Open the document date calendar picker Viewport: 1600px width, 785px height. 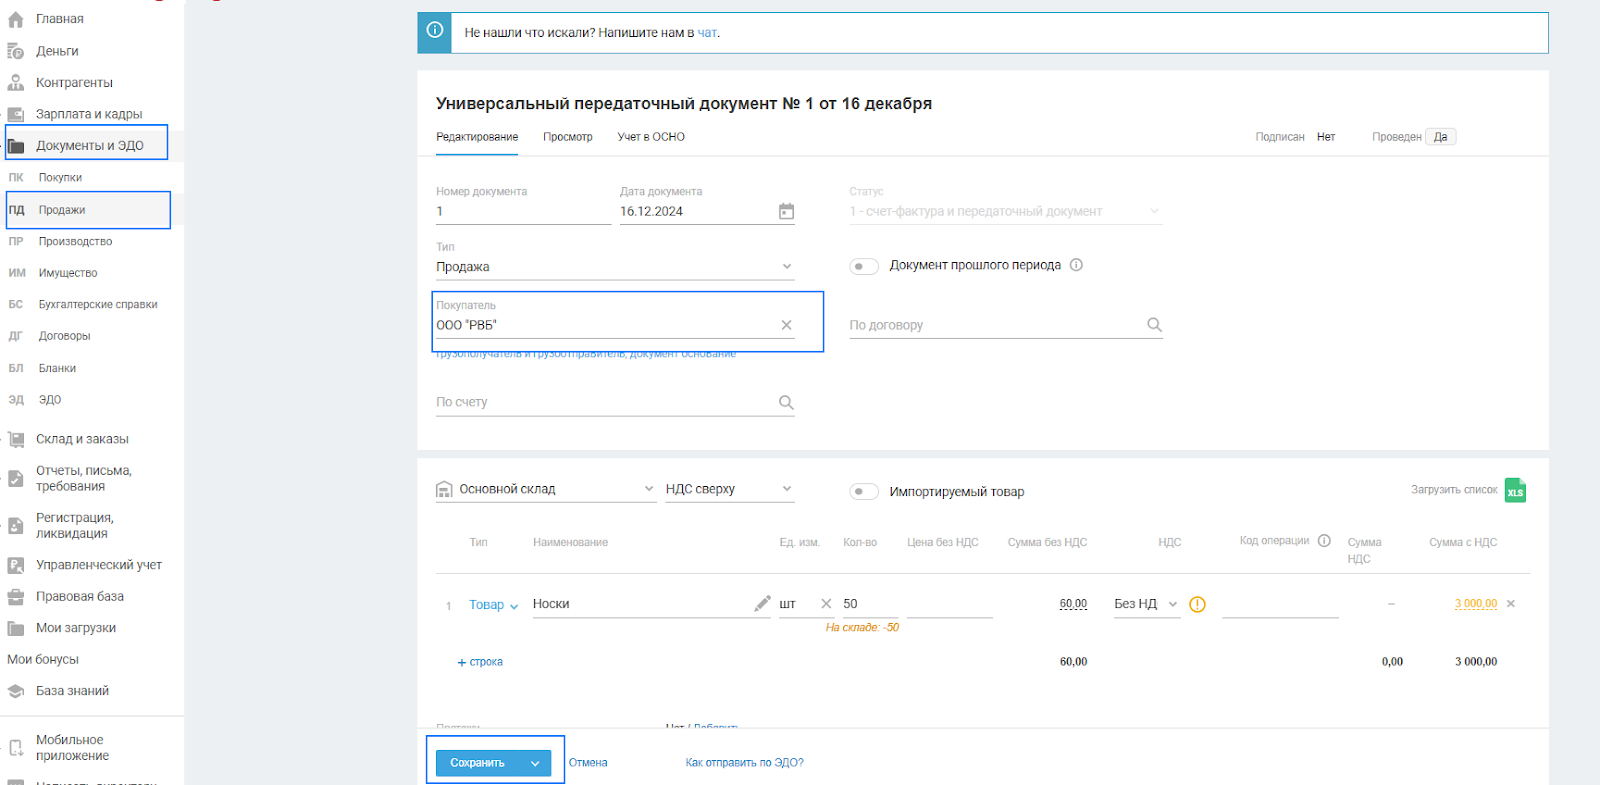pyautogui.click(x=786, y=211)
